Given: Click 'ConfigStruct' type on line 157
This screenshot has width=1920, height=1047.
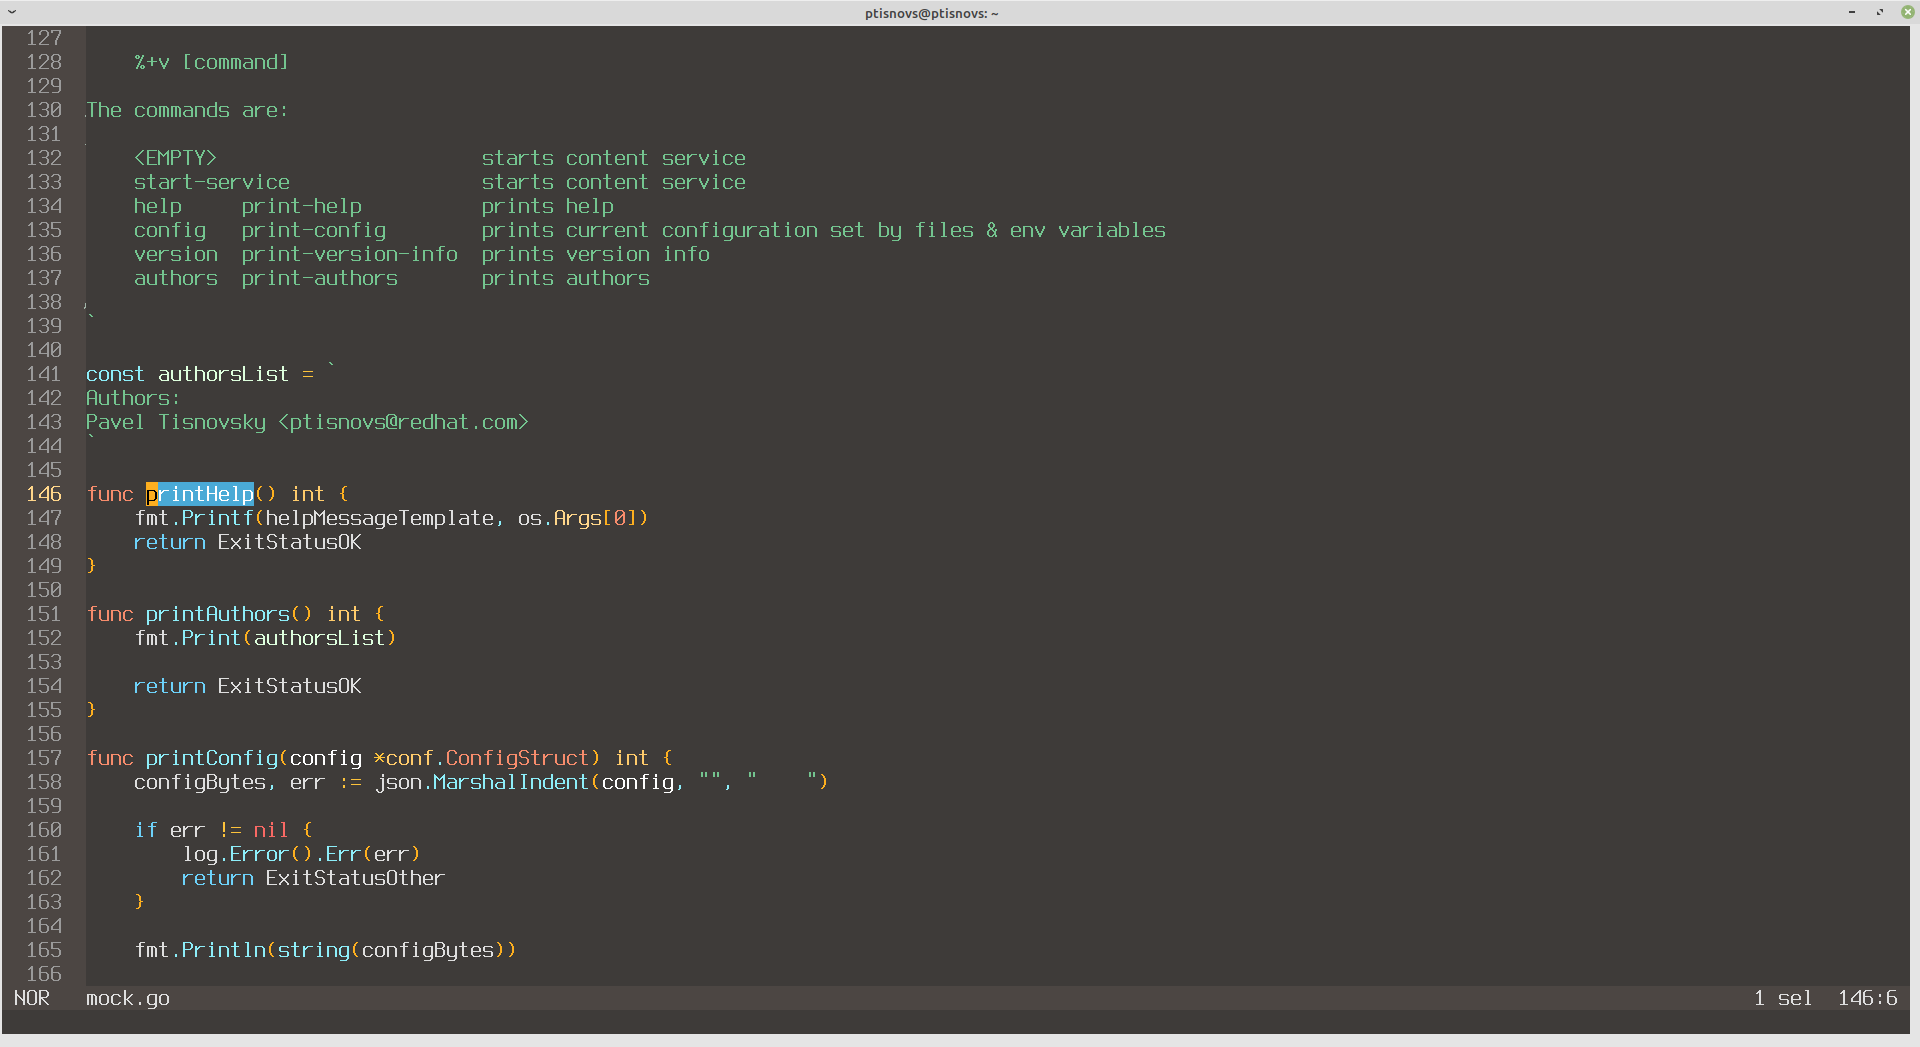Looking at the screenshot, I should click(x=517, y=758).
